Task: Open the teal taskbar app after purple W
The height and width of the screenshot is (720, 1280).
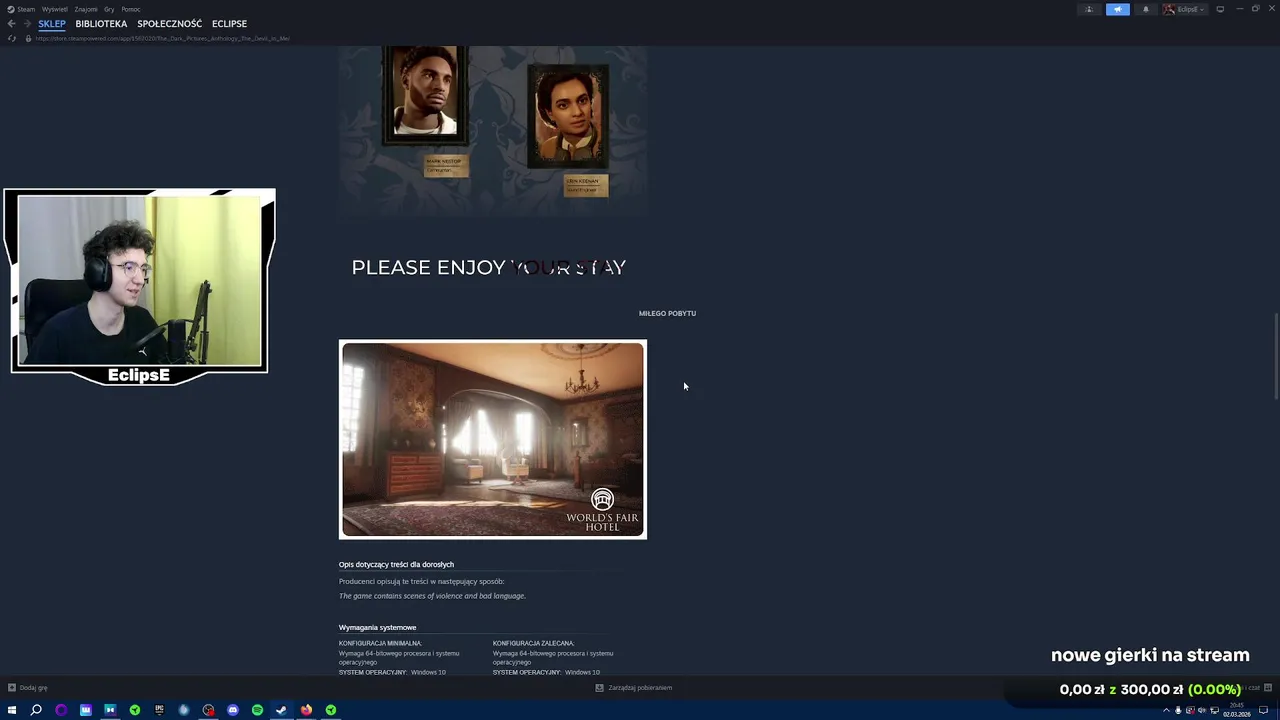Action: click(110, 710)
